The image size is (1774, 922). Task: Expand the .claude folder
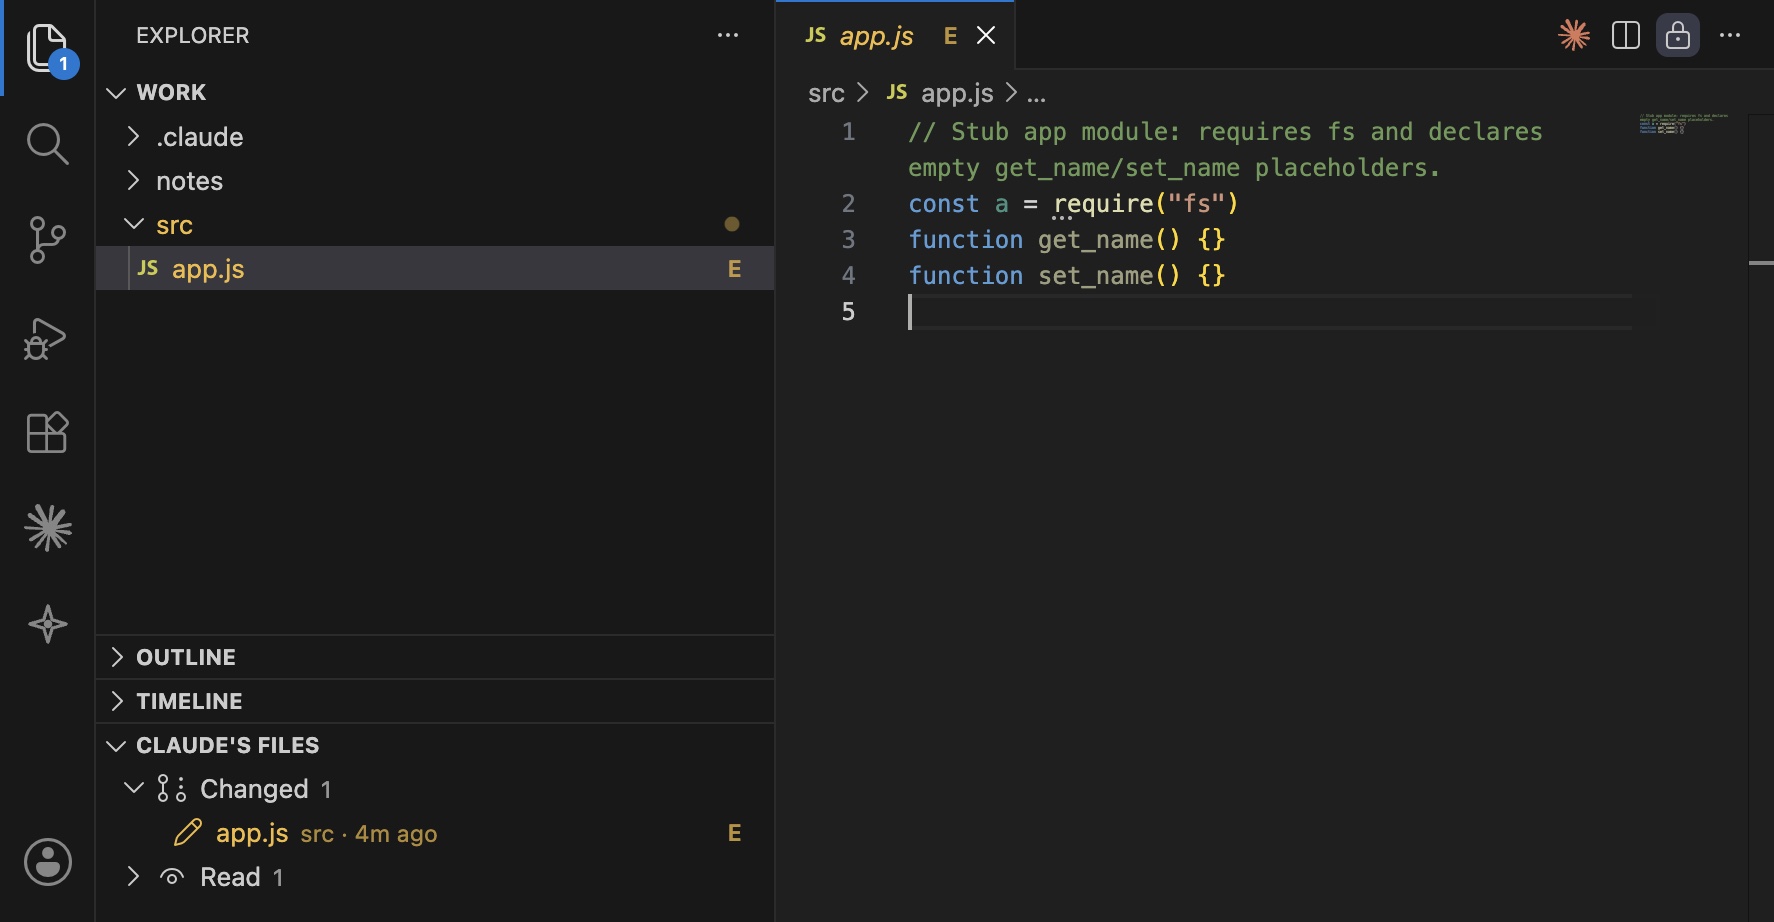coord(435,136)
